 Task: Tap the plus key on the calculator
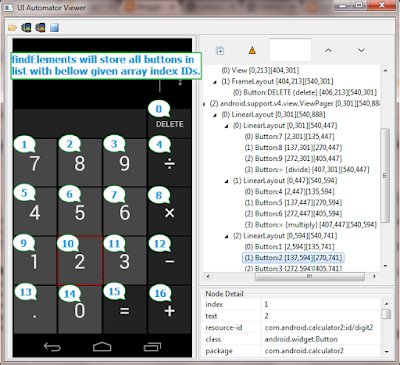pyautogui.click(x=169, y=310)
